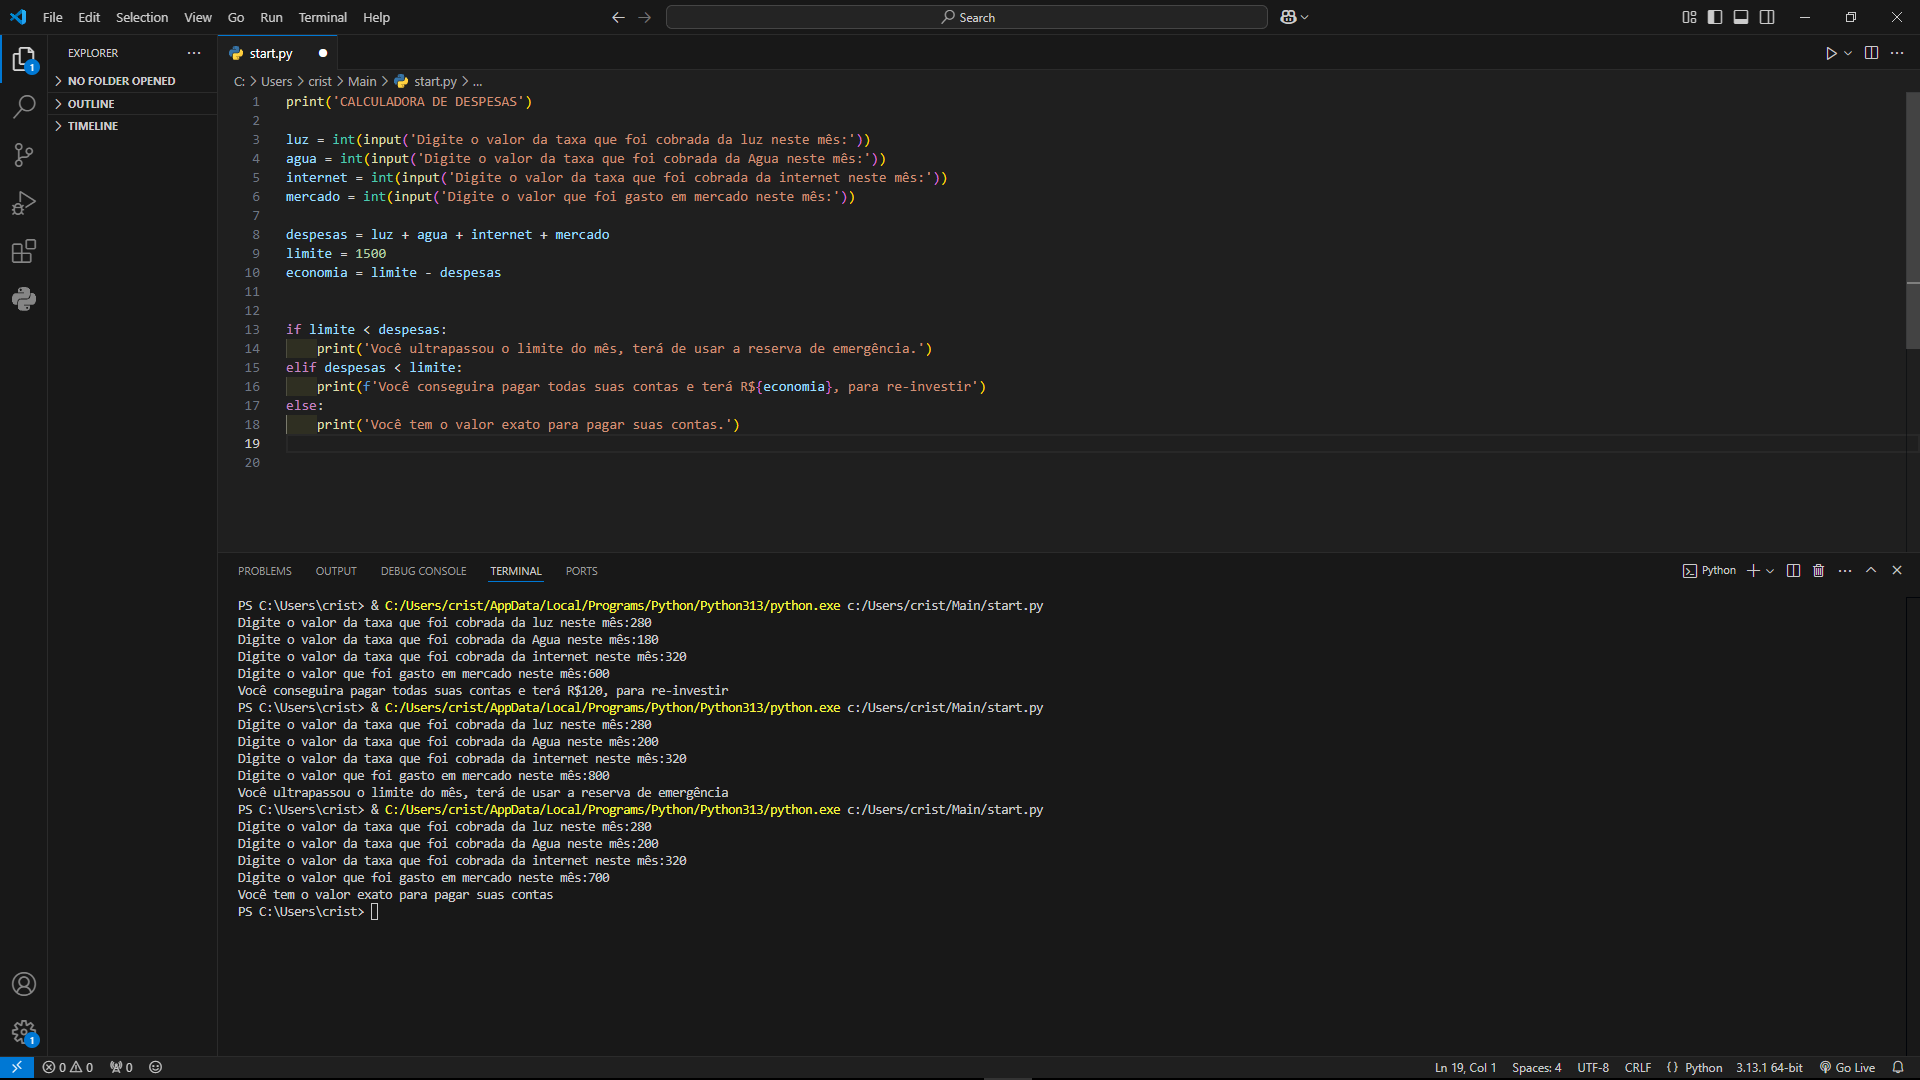Open the Manage gear icon
The height and width of the screenshot is (1080, 1920).
click(x=24, y=1032)
